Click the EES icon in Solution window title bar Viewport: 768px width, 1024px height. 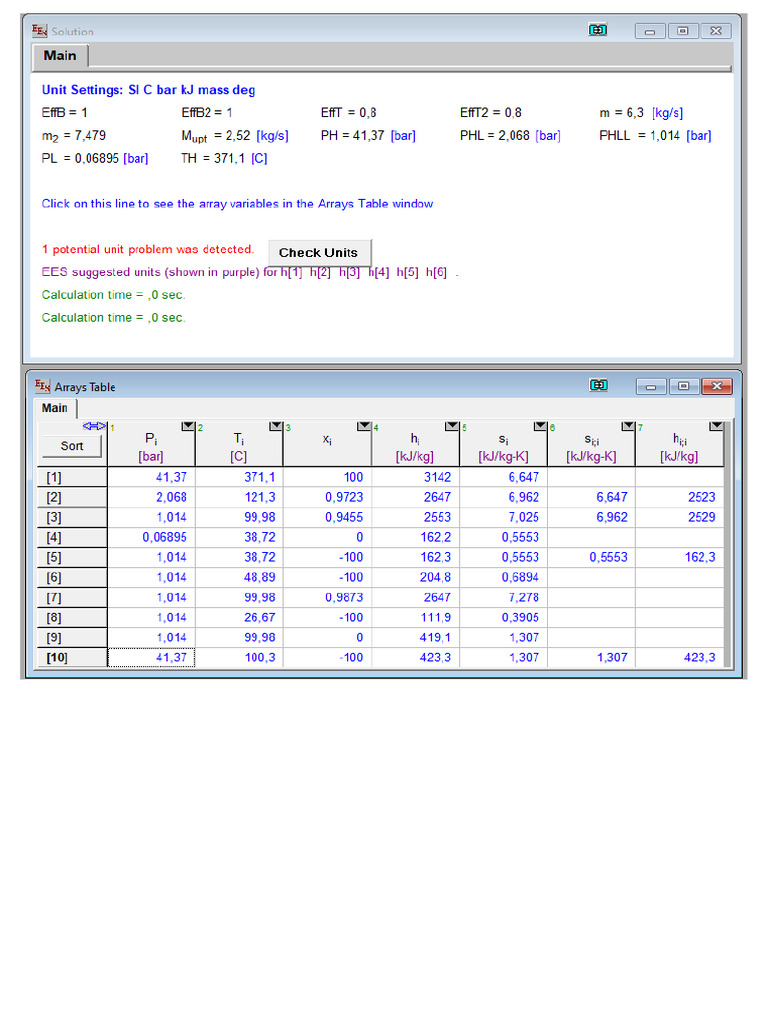pyautogui.click(x=40, y=31)
